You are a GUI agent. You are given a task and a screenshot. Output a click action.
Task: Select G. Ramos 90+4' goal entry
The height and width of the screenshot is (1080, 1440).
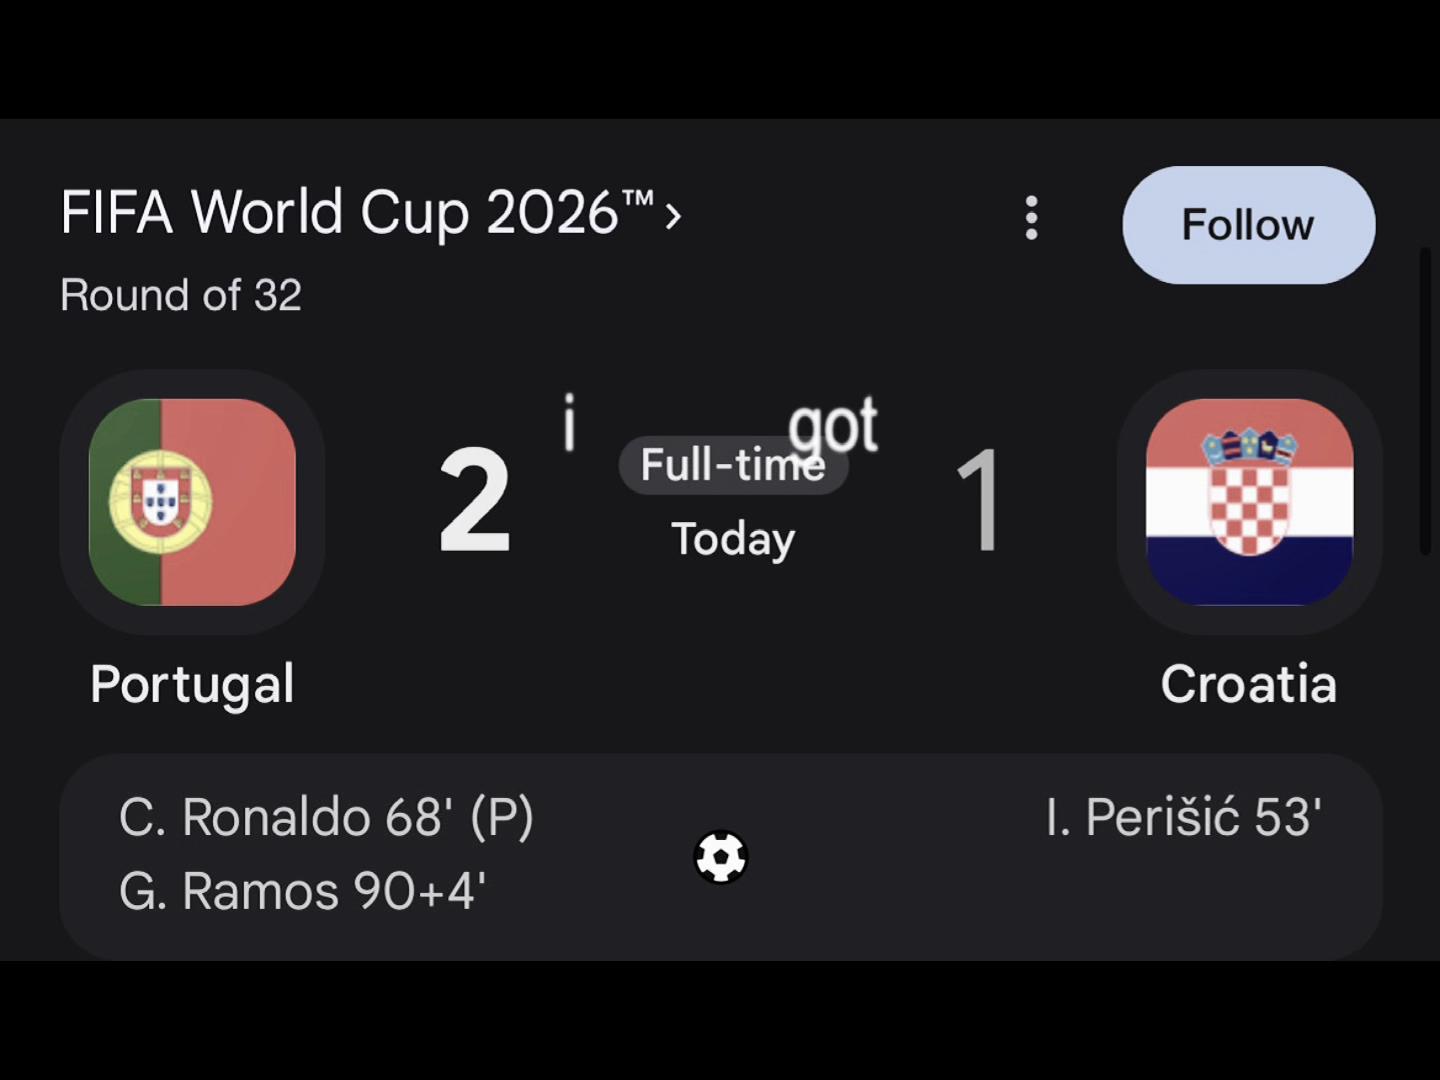click(302, 890)
